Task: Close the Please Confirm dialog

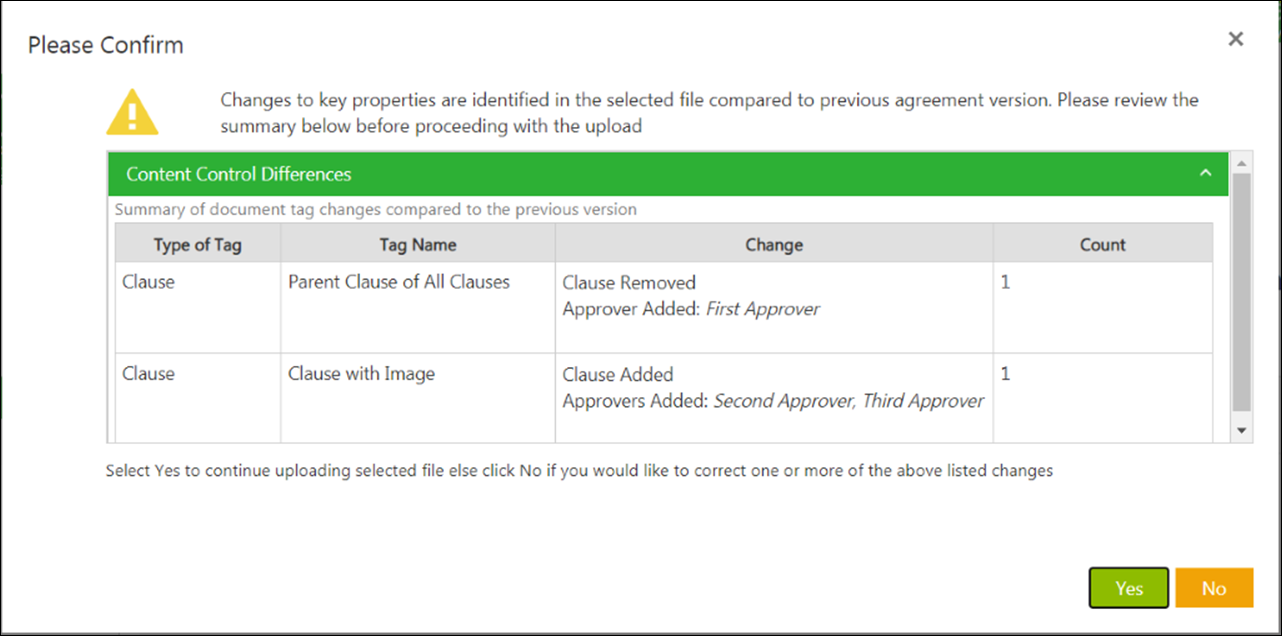Action: point(1236,39)
